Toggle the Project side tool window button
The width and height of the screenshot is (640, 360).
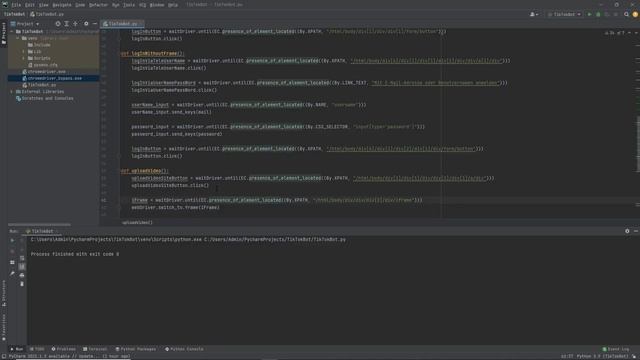click(4, 33)
